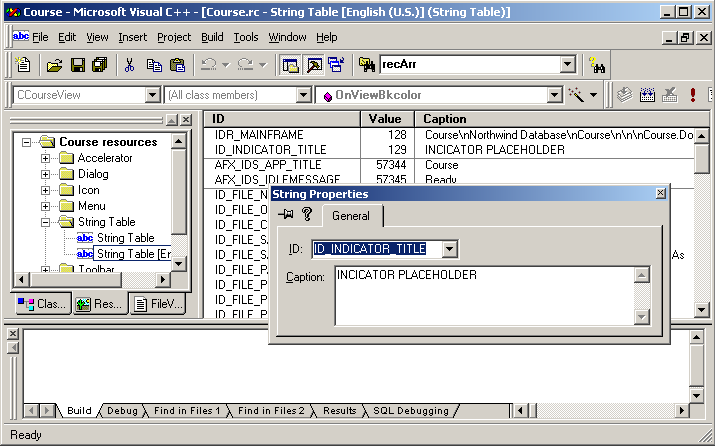Open the Project menu
715x446 pixels.
tap(174, 37)
